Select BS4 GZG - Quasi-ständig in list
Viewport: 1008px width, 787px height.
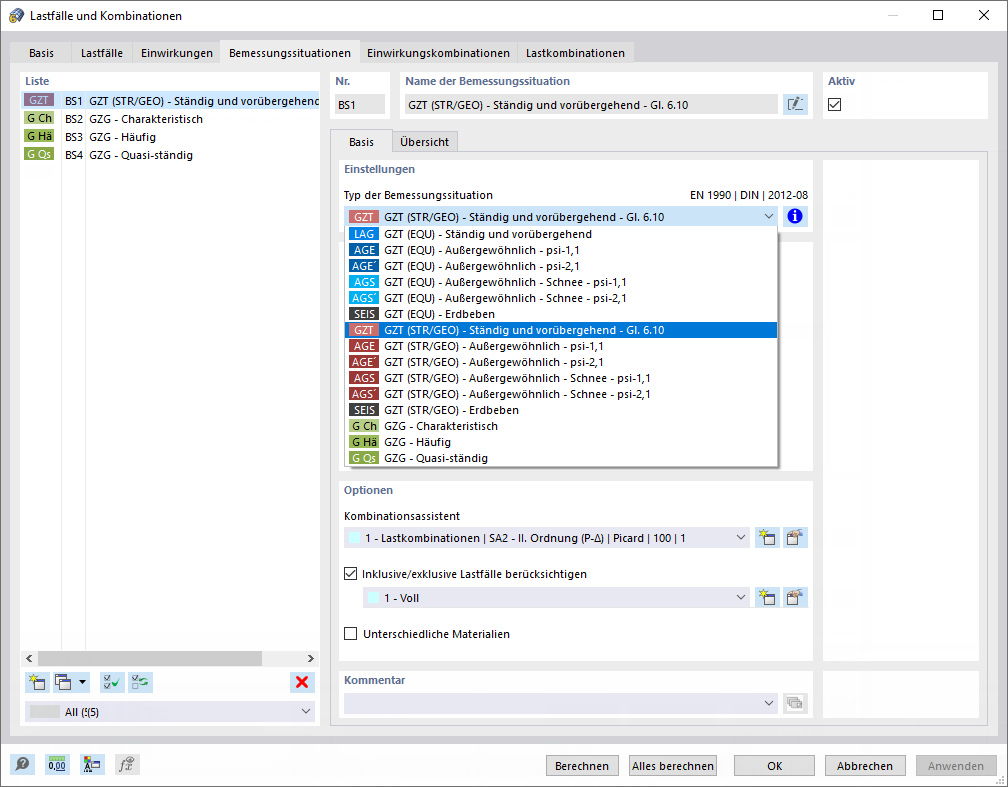(170, 155)
